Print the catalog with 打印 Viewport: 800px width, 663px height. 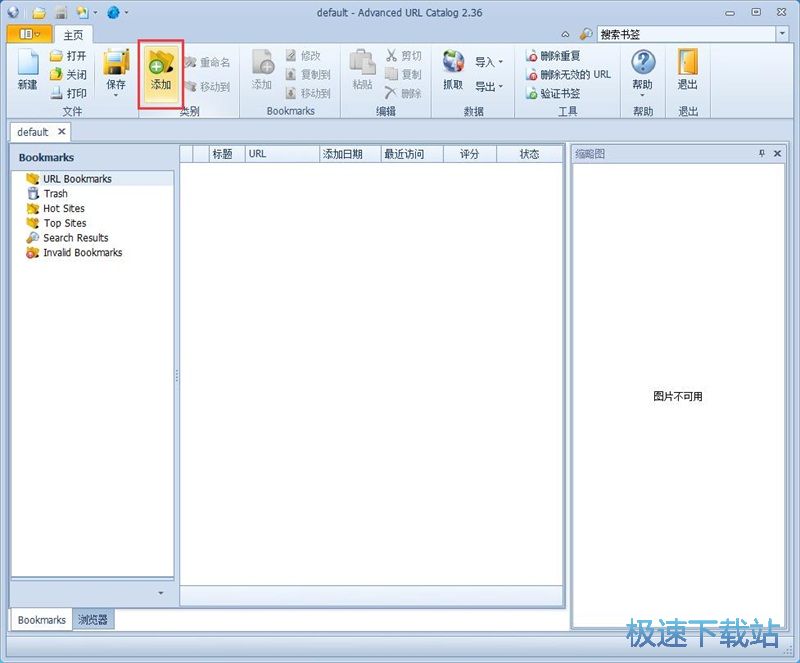(x=68, y=93)
